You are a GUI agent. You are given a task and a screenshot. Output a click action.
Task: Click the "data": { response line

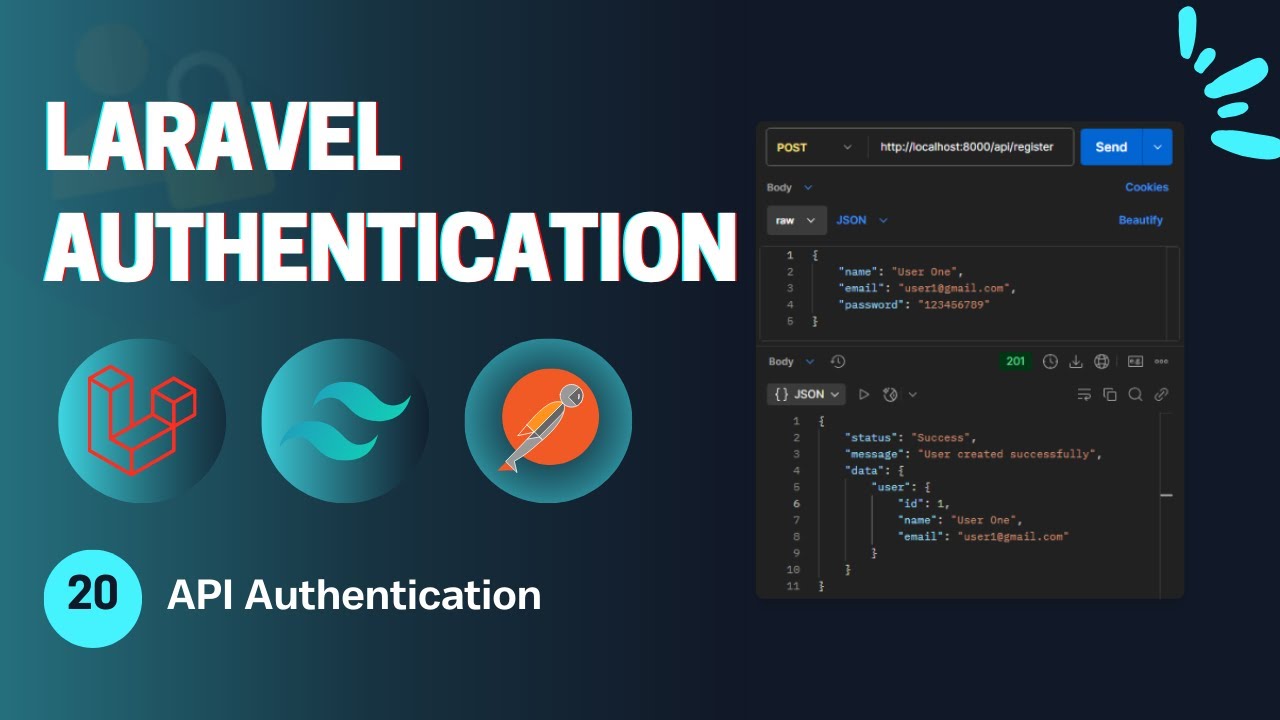tap(874, 470)
